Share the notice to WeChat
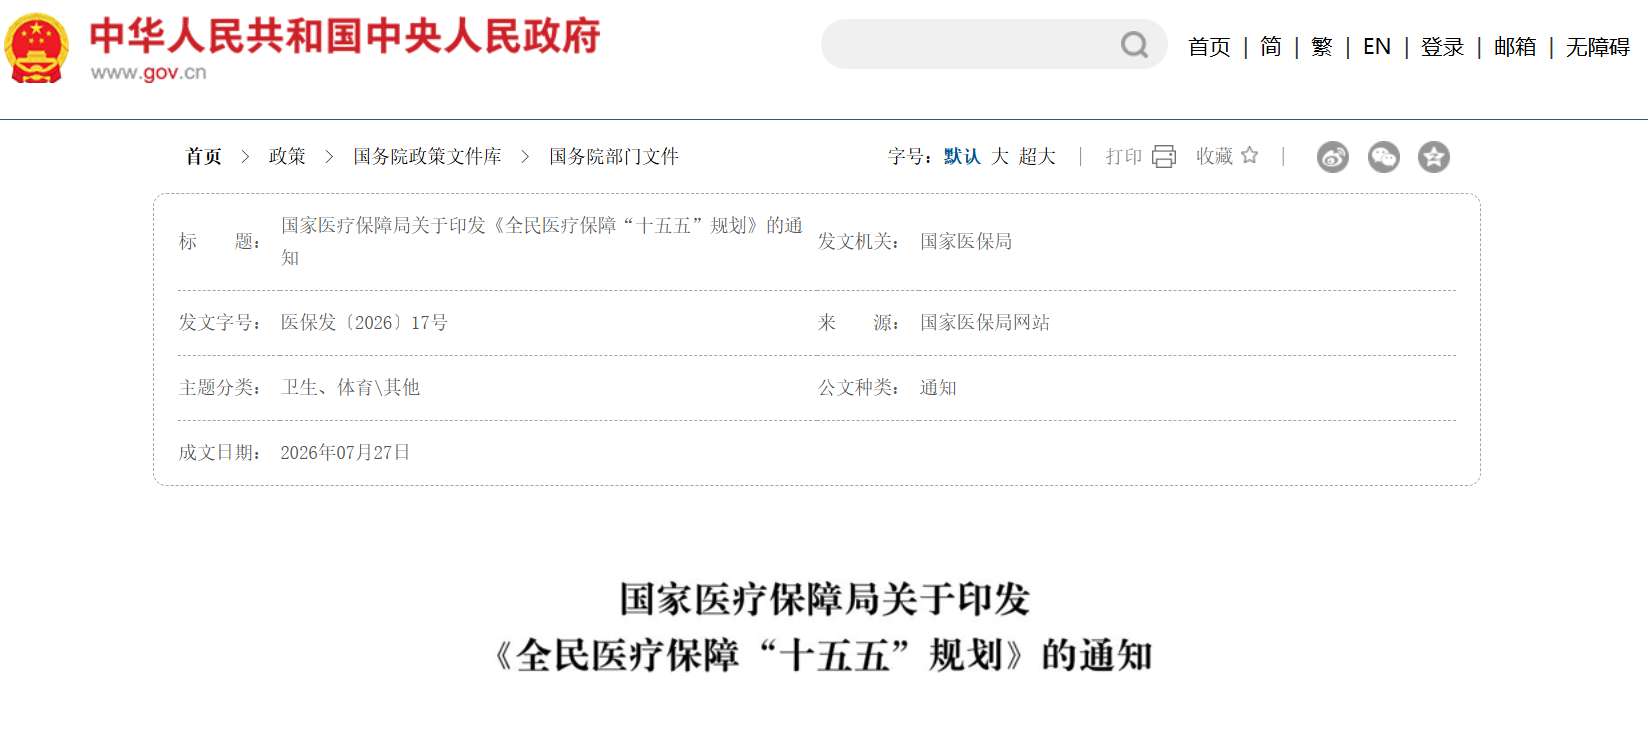The width and height of the screenshot is (1648, 732). pos(1384,157)
